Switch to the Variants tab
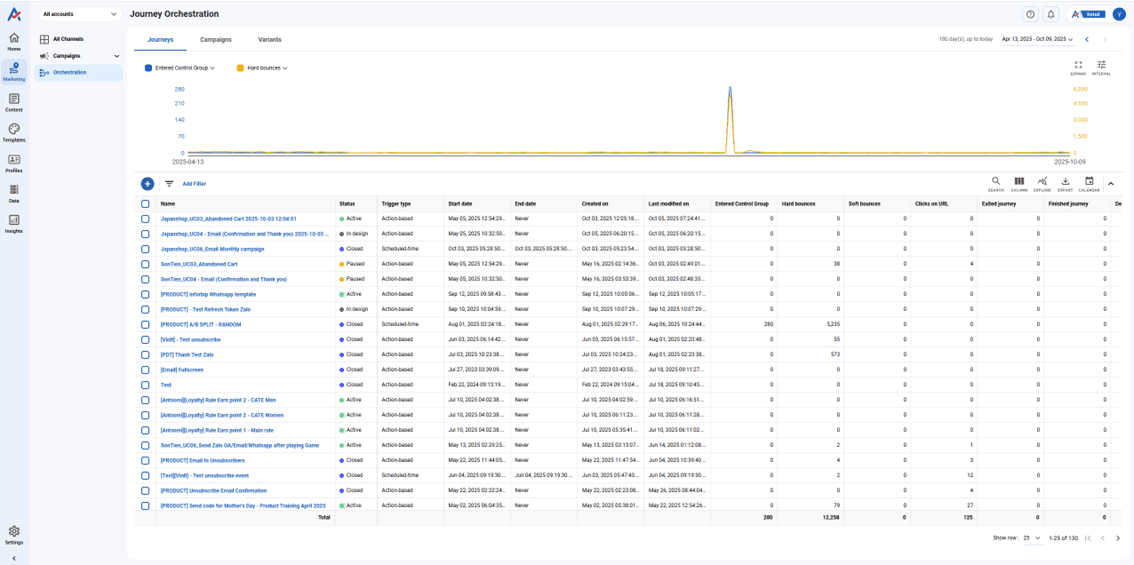This screenshot has height=565, width=1134. point(269,40)
